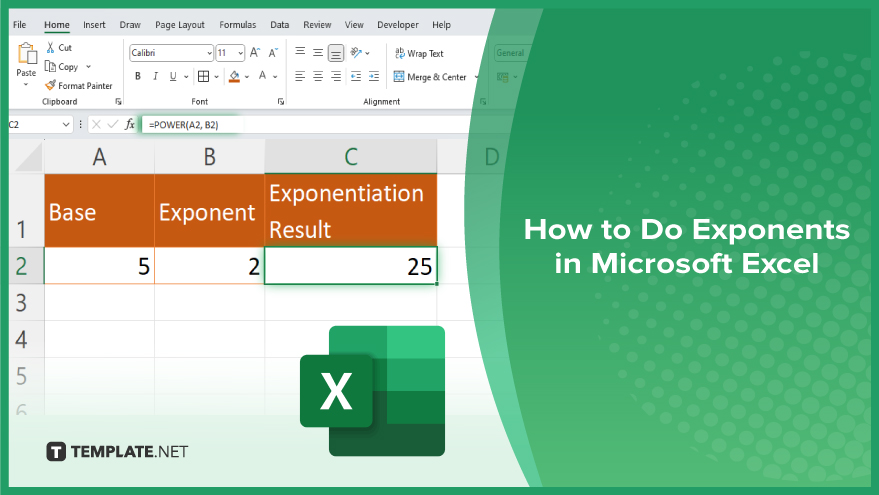879x495 pixels.
Task: Click the Copy icon
Action: point(50,66)
